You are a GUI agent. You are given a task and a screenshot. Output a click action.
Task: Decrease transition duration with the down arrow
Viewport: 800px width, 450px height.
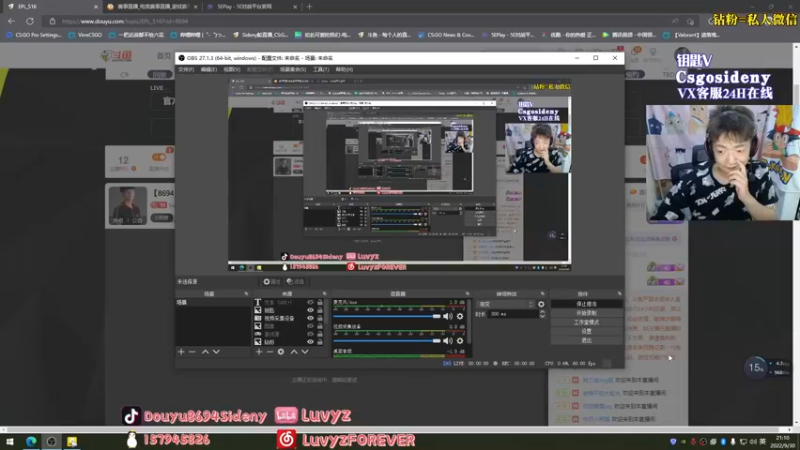tap(542, 316)
